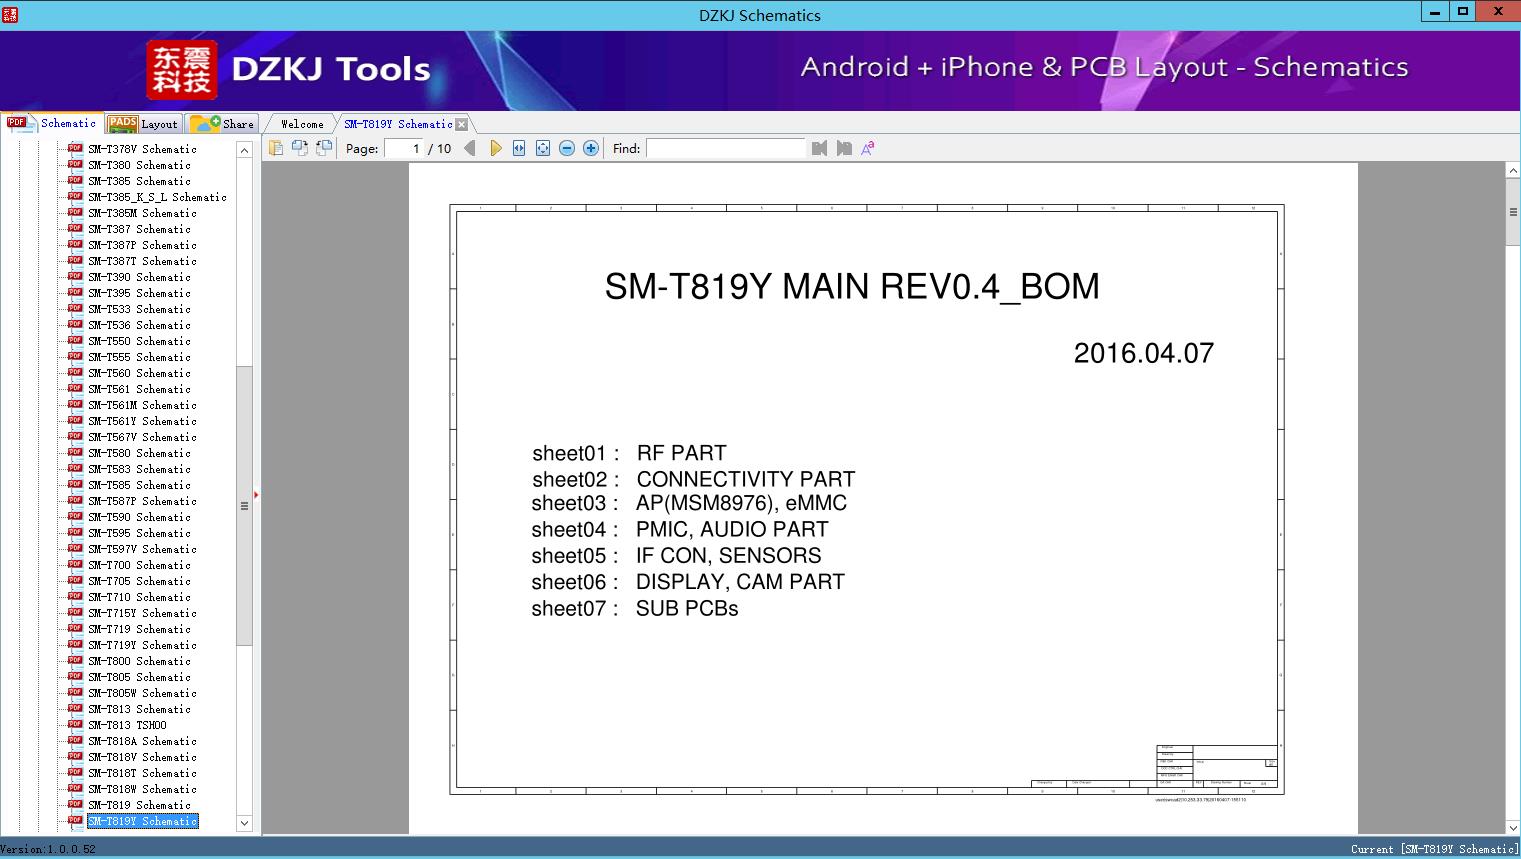1521x859 pixels.
Task: Open SM-T800 Schematic
Action: (139, 661)
